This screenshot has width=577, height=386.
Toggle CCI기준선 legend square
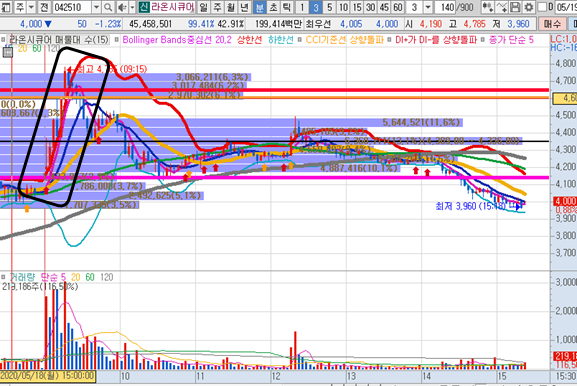(299, 39)
